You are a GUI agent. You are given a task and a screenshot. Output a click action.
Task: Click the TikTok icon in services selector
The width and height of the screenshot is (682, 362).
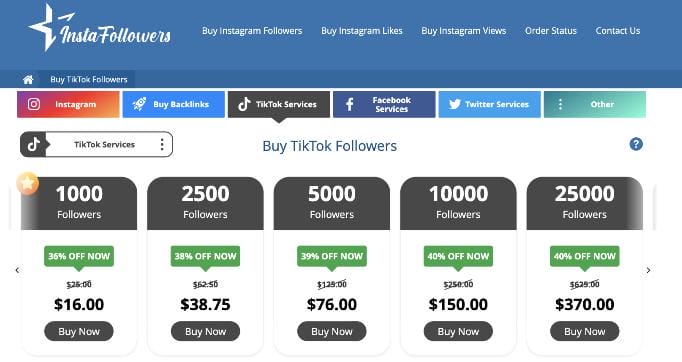point(34,144)
